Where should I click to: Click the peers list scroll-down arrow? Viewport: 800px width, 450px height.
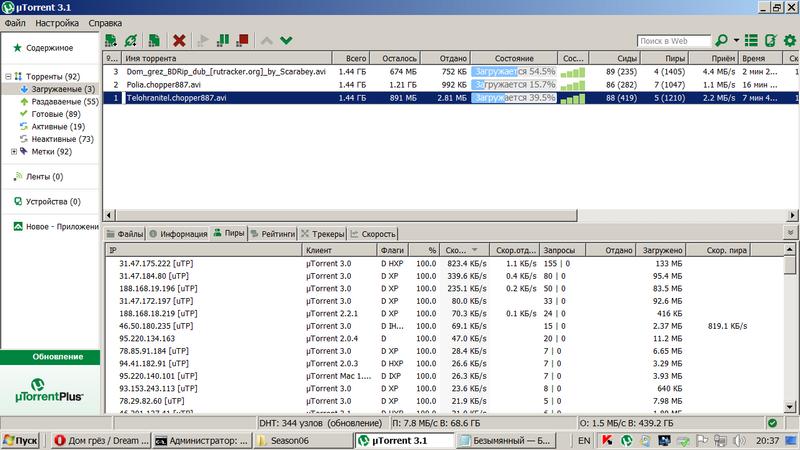point(790,407)
